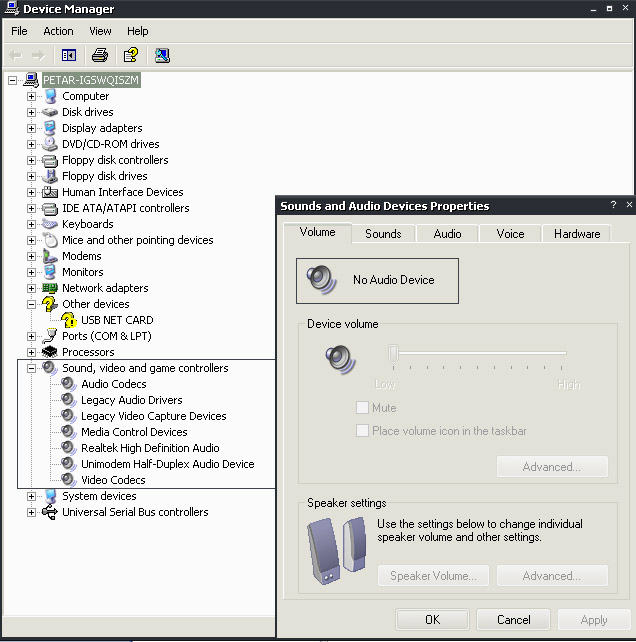The image size is (636, 642).
Task: Click the Display adapters category icon
Action: tap(50, 128)
